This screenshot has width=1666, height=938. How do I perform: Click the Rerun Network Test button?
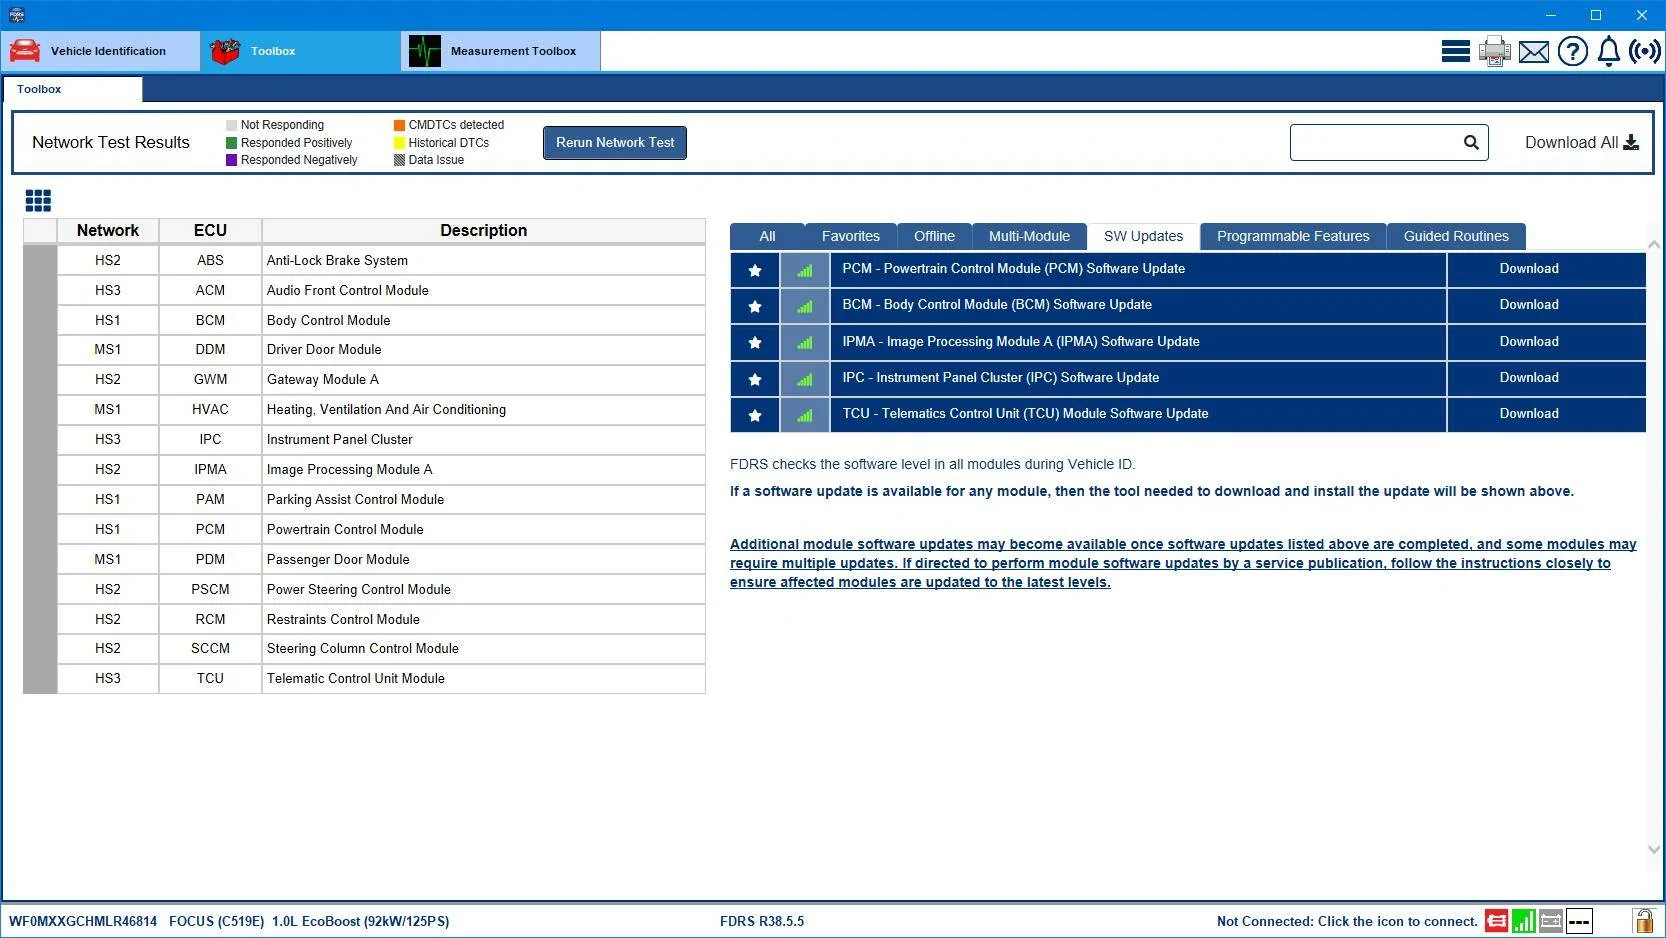click(615, 142)
